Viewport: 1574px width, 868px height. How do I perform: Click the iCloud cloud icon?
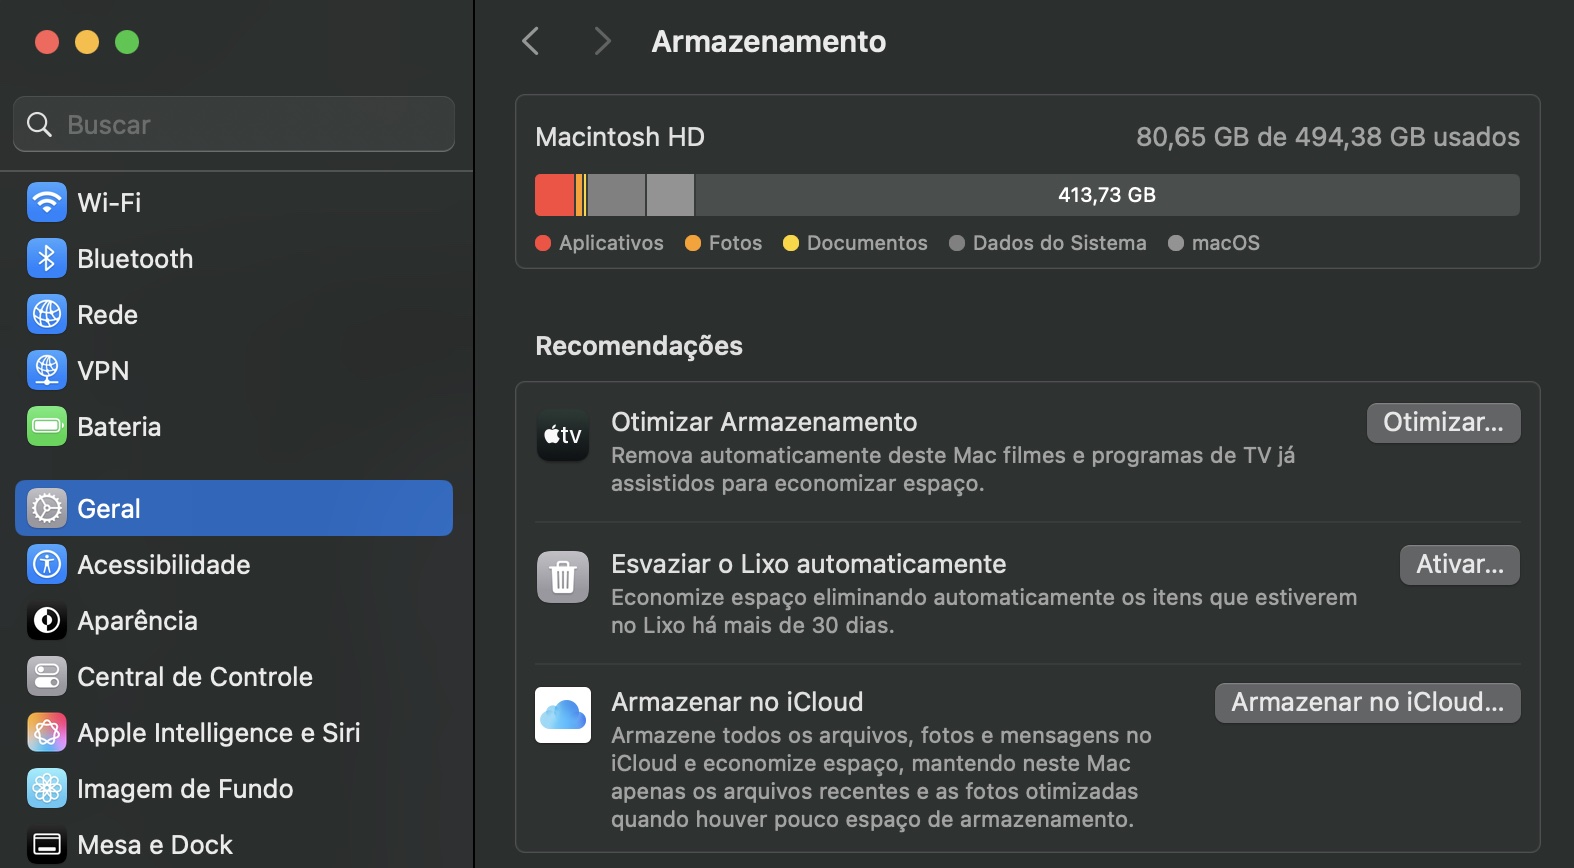pos(563,715)
